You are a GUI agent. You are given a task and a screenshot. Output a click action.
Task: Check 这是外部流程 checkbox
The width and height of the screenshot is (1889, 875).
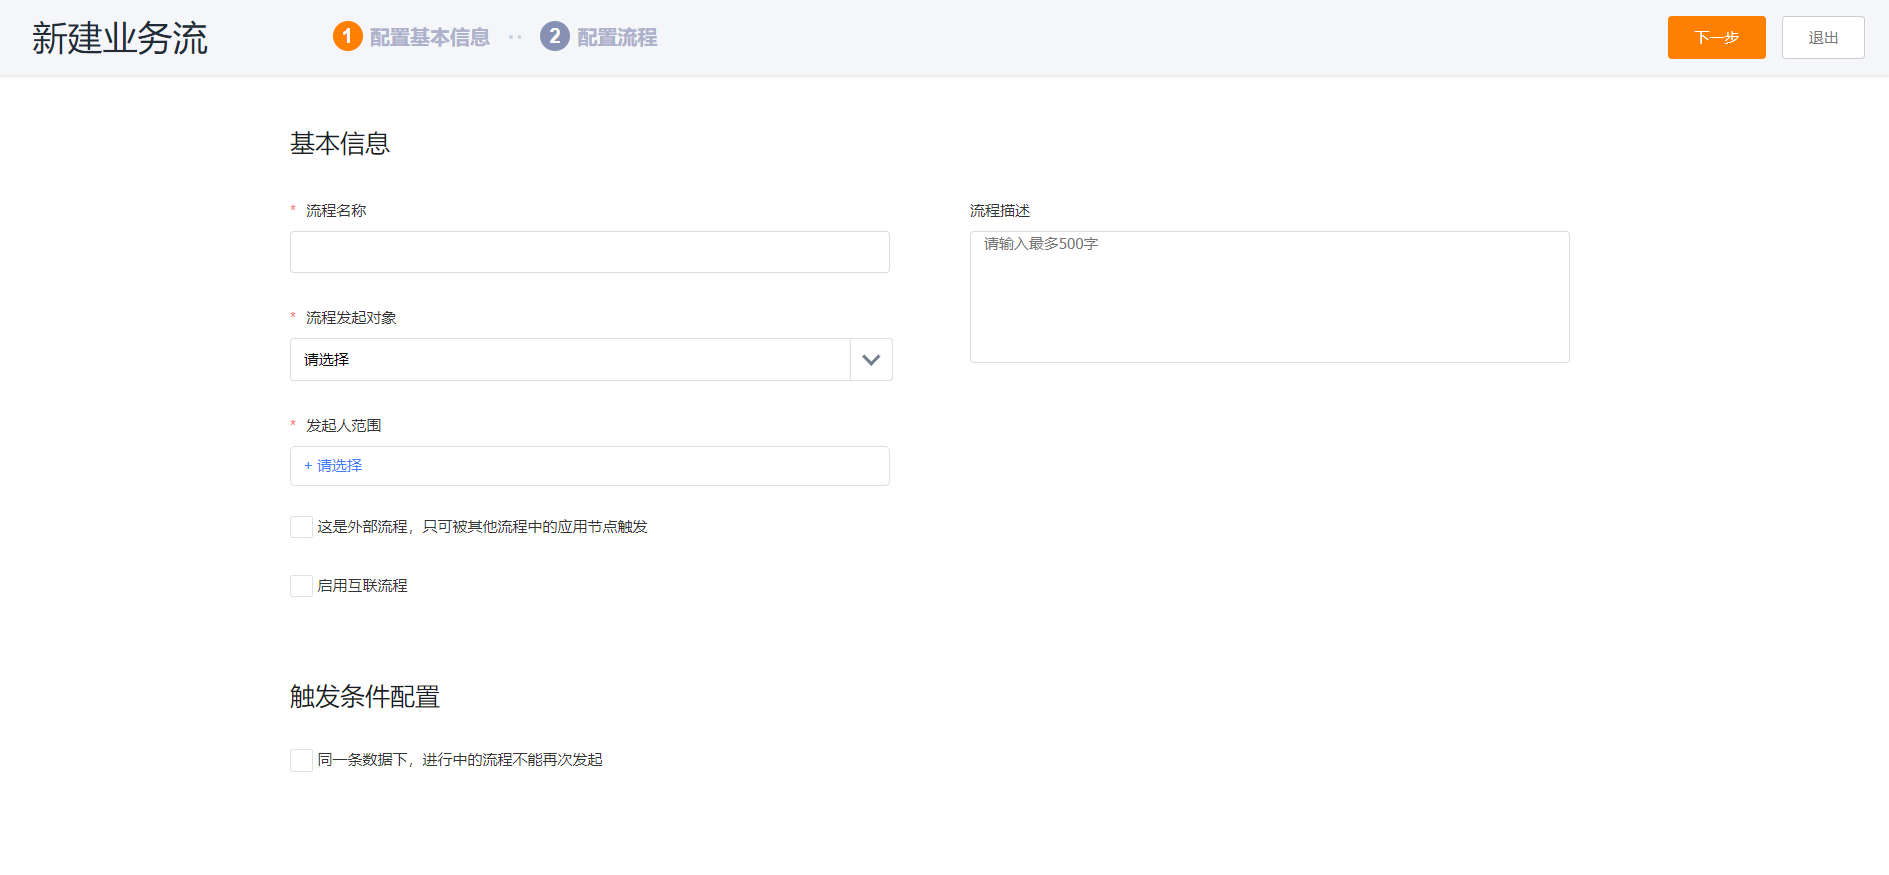(301, 527)
